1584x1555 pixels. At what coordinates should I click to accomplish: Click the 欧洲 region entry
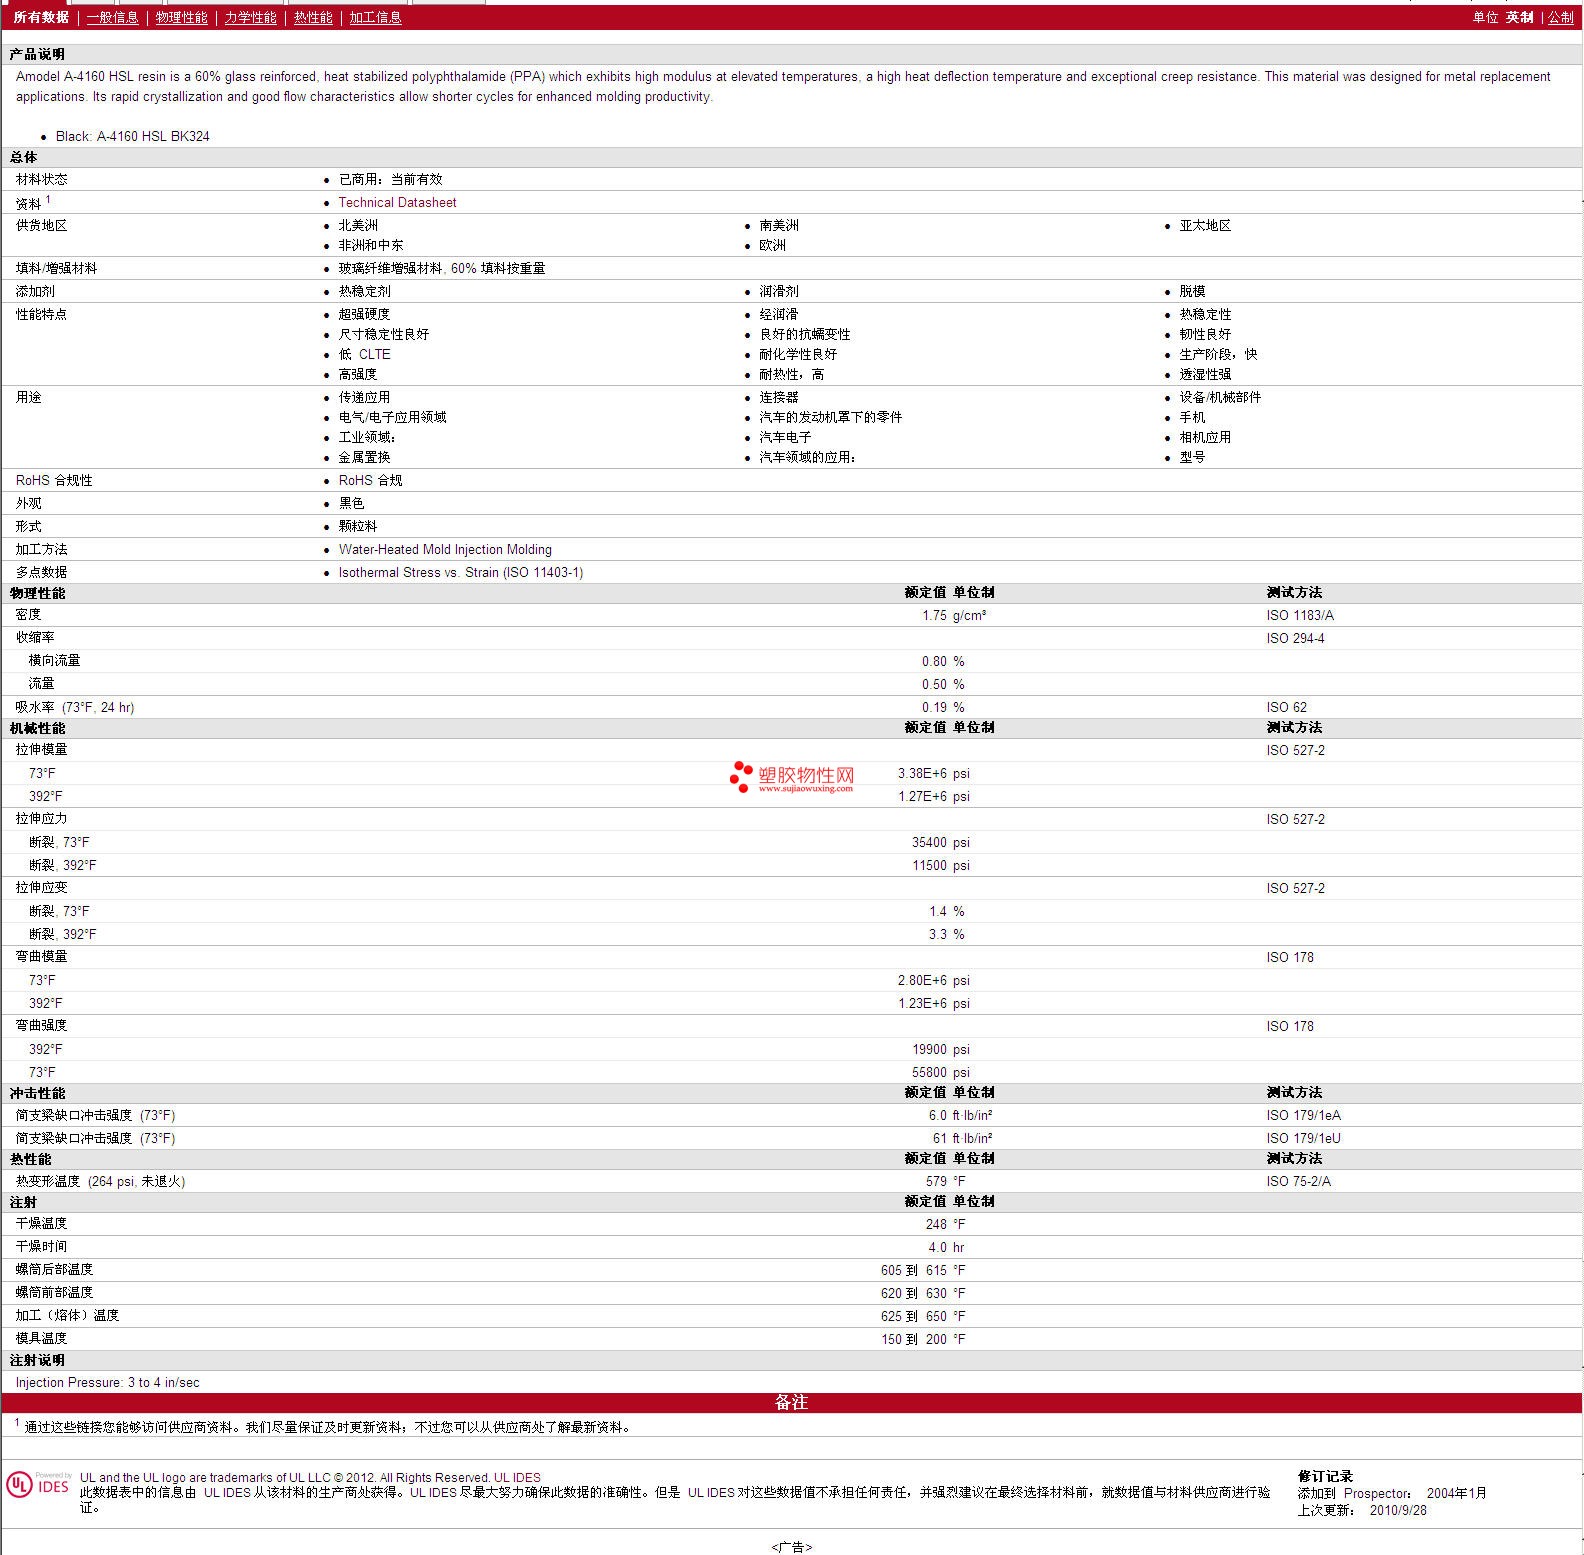[772, 245]
